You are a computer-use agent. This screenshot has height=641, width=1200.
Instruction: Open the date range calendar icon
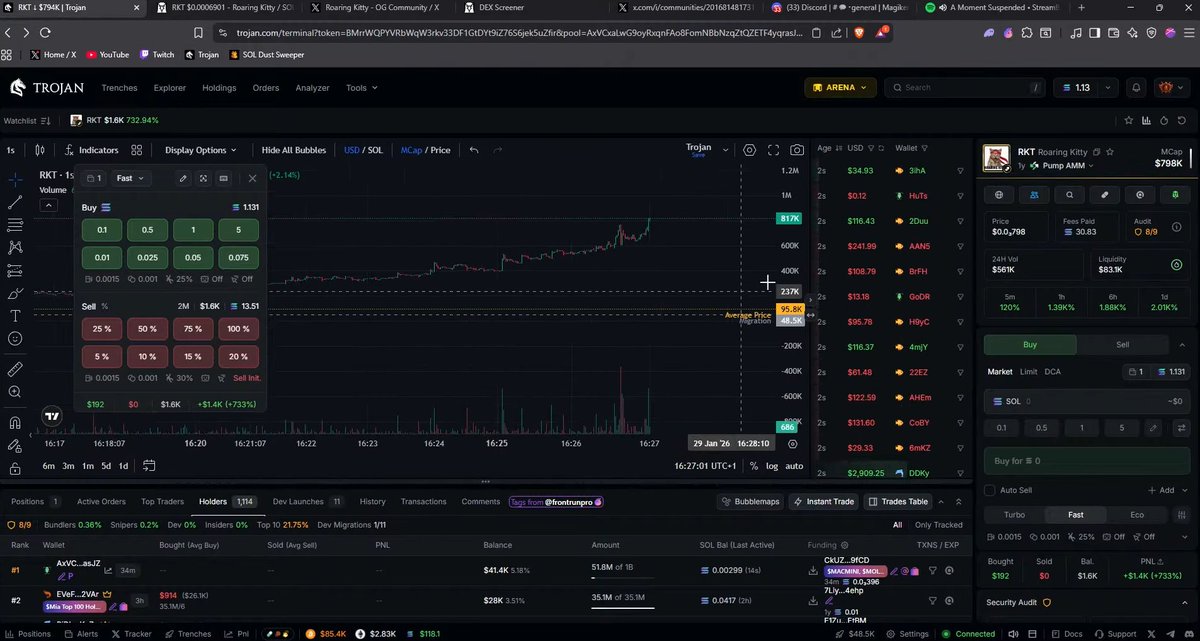point(149,465)
